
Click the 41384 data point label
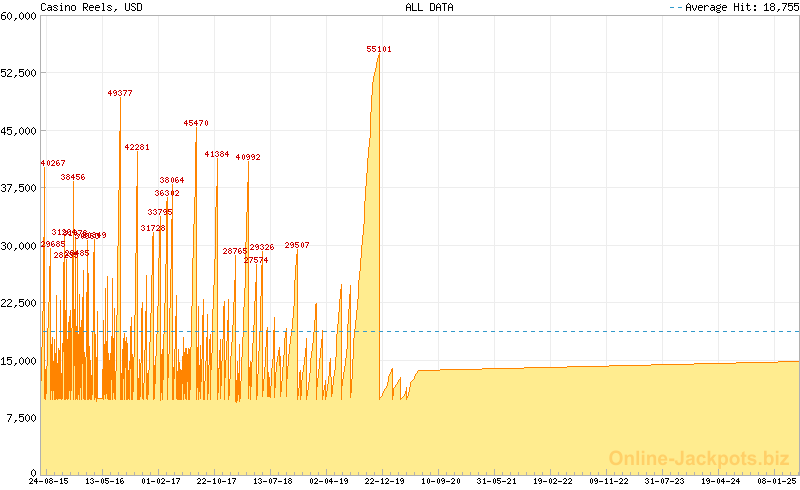click(x=217, y=154)
